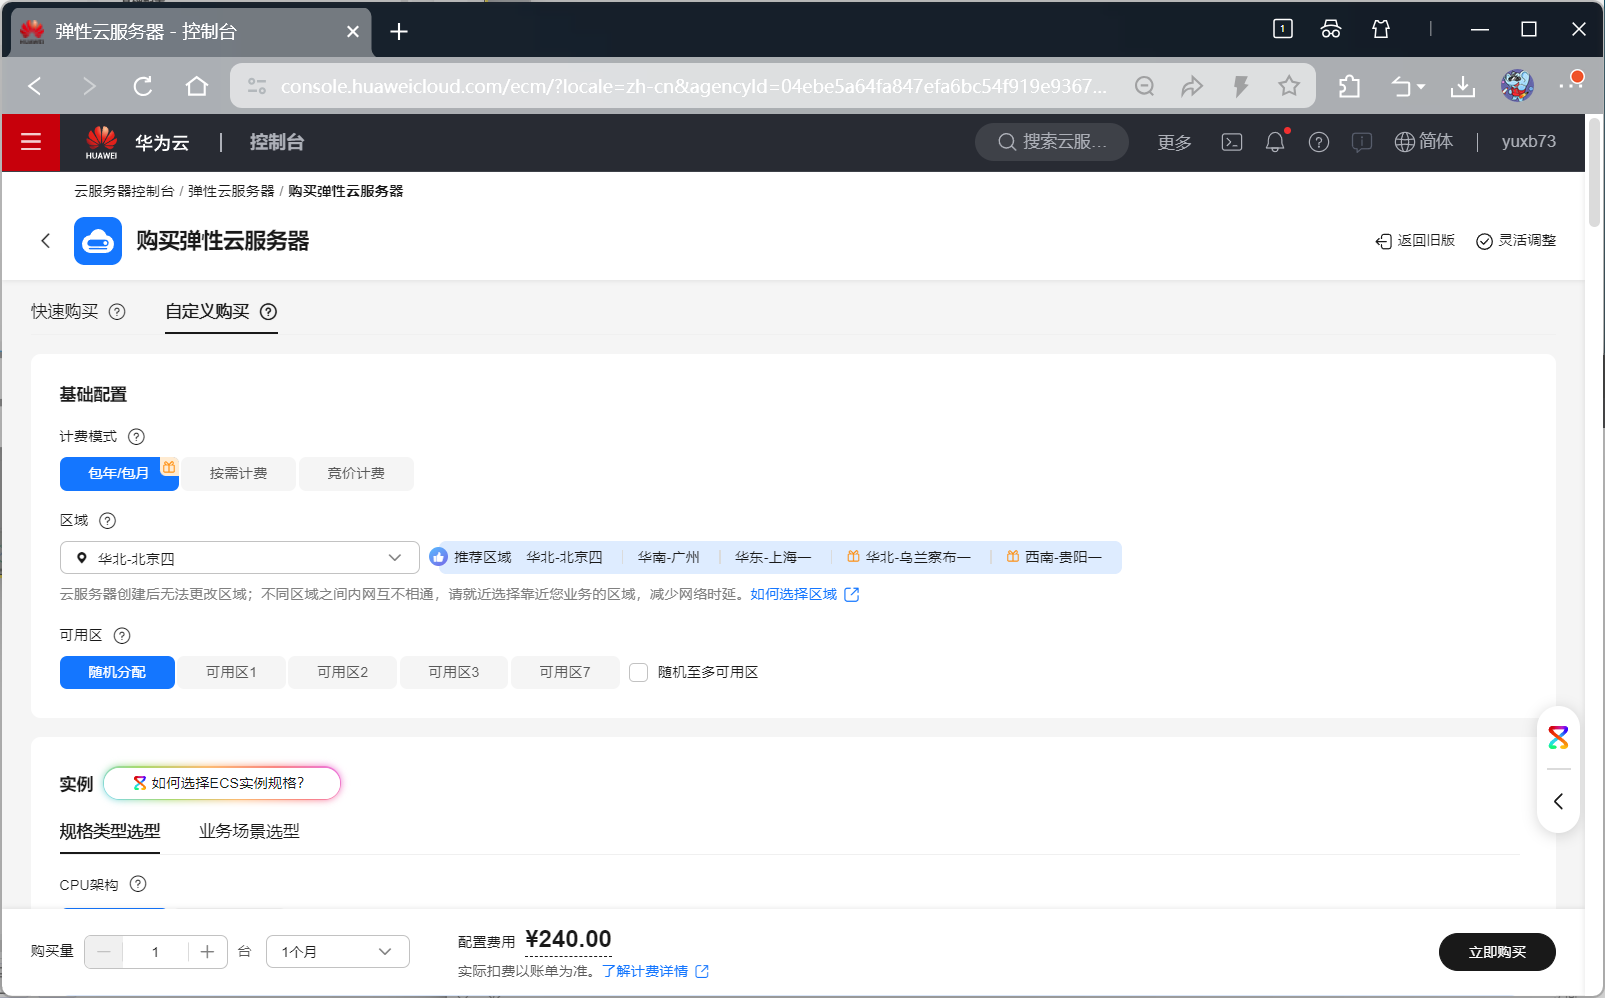Reload the page
Image resolution: width=1605 pixels, height=998 pixels.
[x=143, y=86]
